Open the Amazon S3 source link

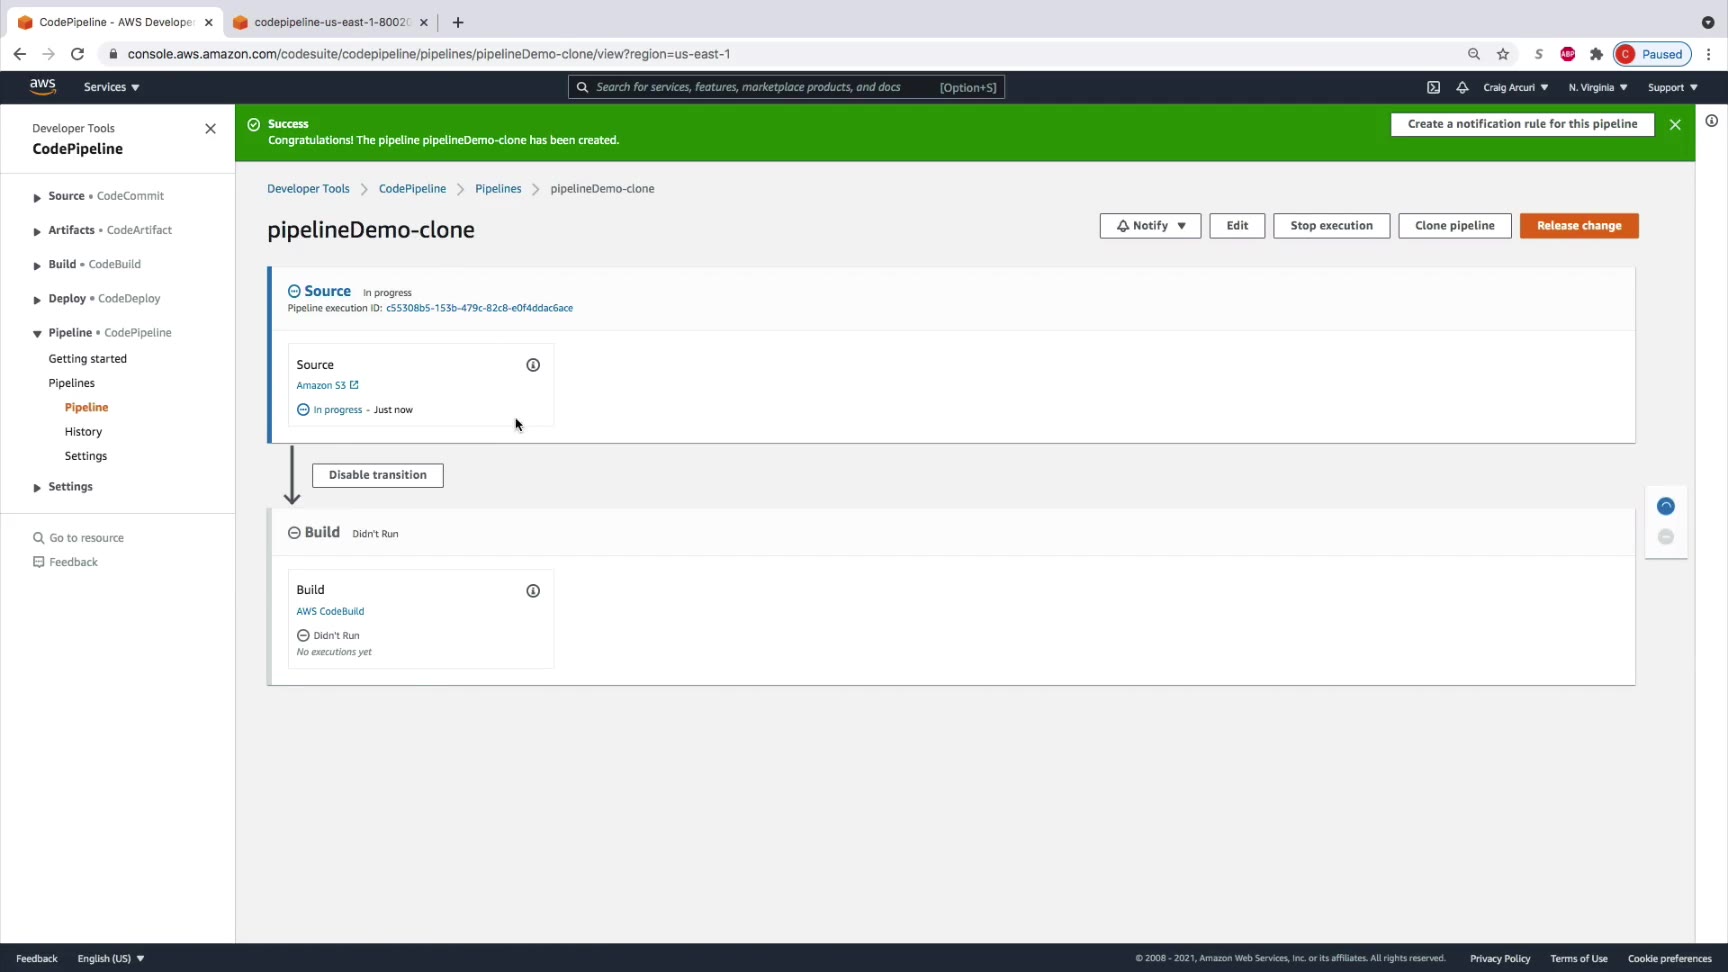pyautogui.click(x=321, y=385)
